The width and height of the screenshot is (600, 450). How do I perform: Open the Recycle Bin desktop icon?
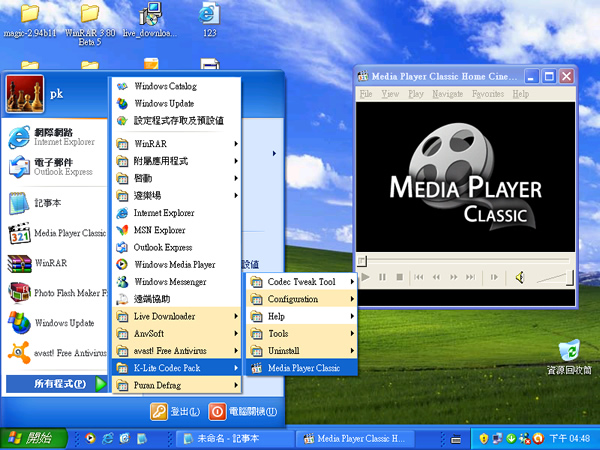click(x=569, y=357)
